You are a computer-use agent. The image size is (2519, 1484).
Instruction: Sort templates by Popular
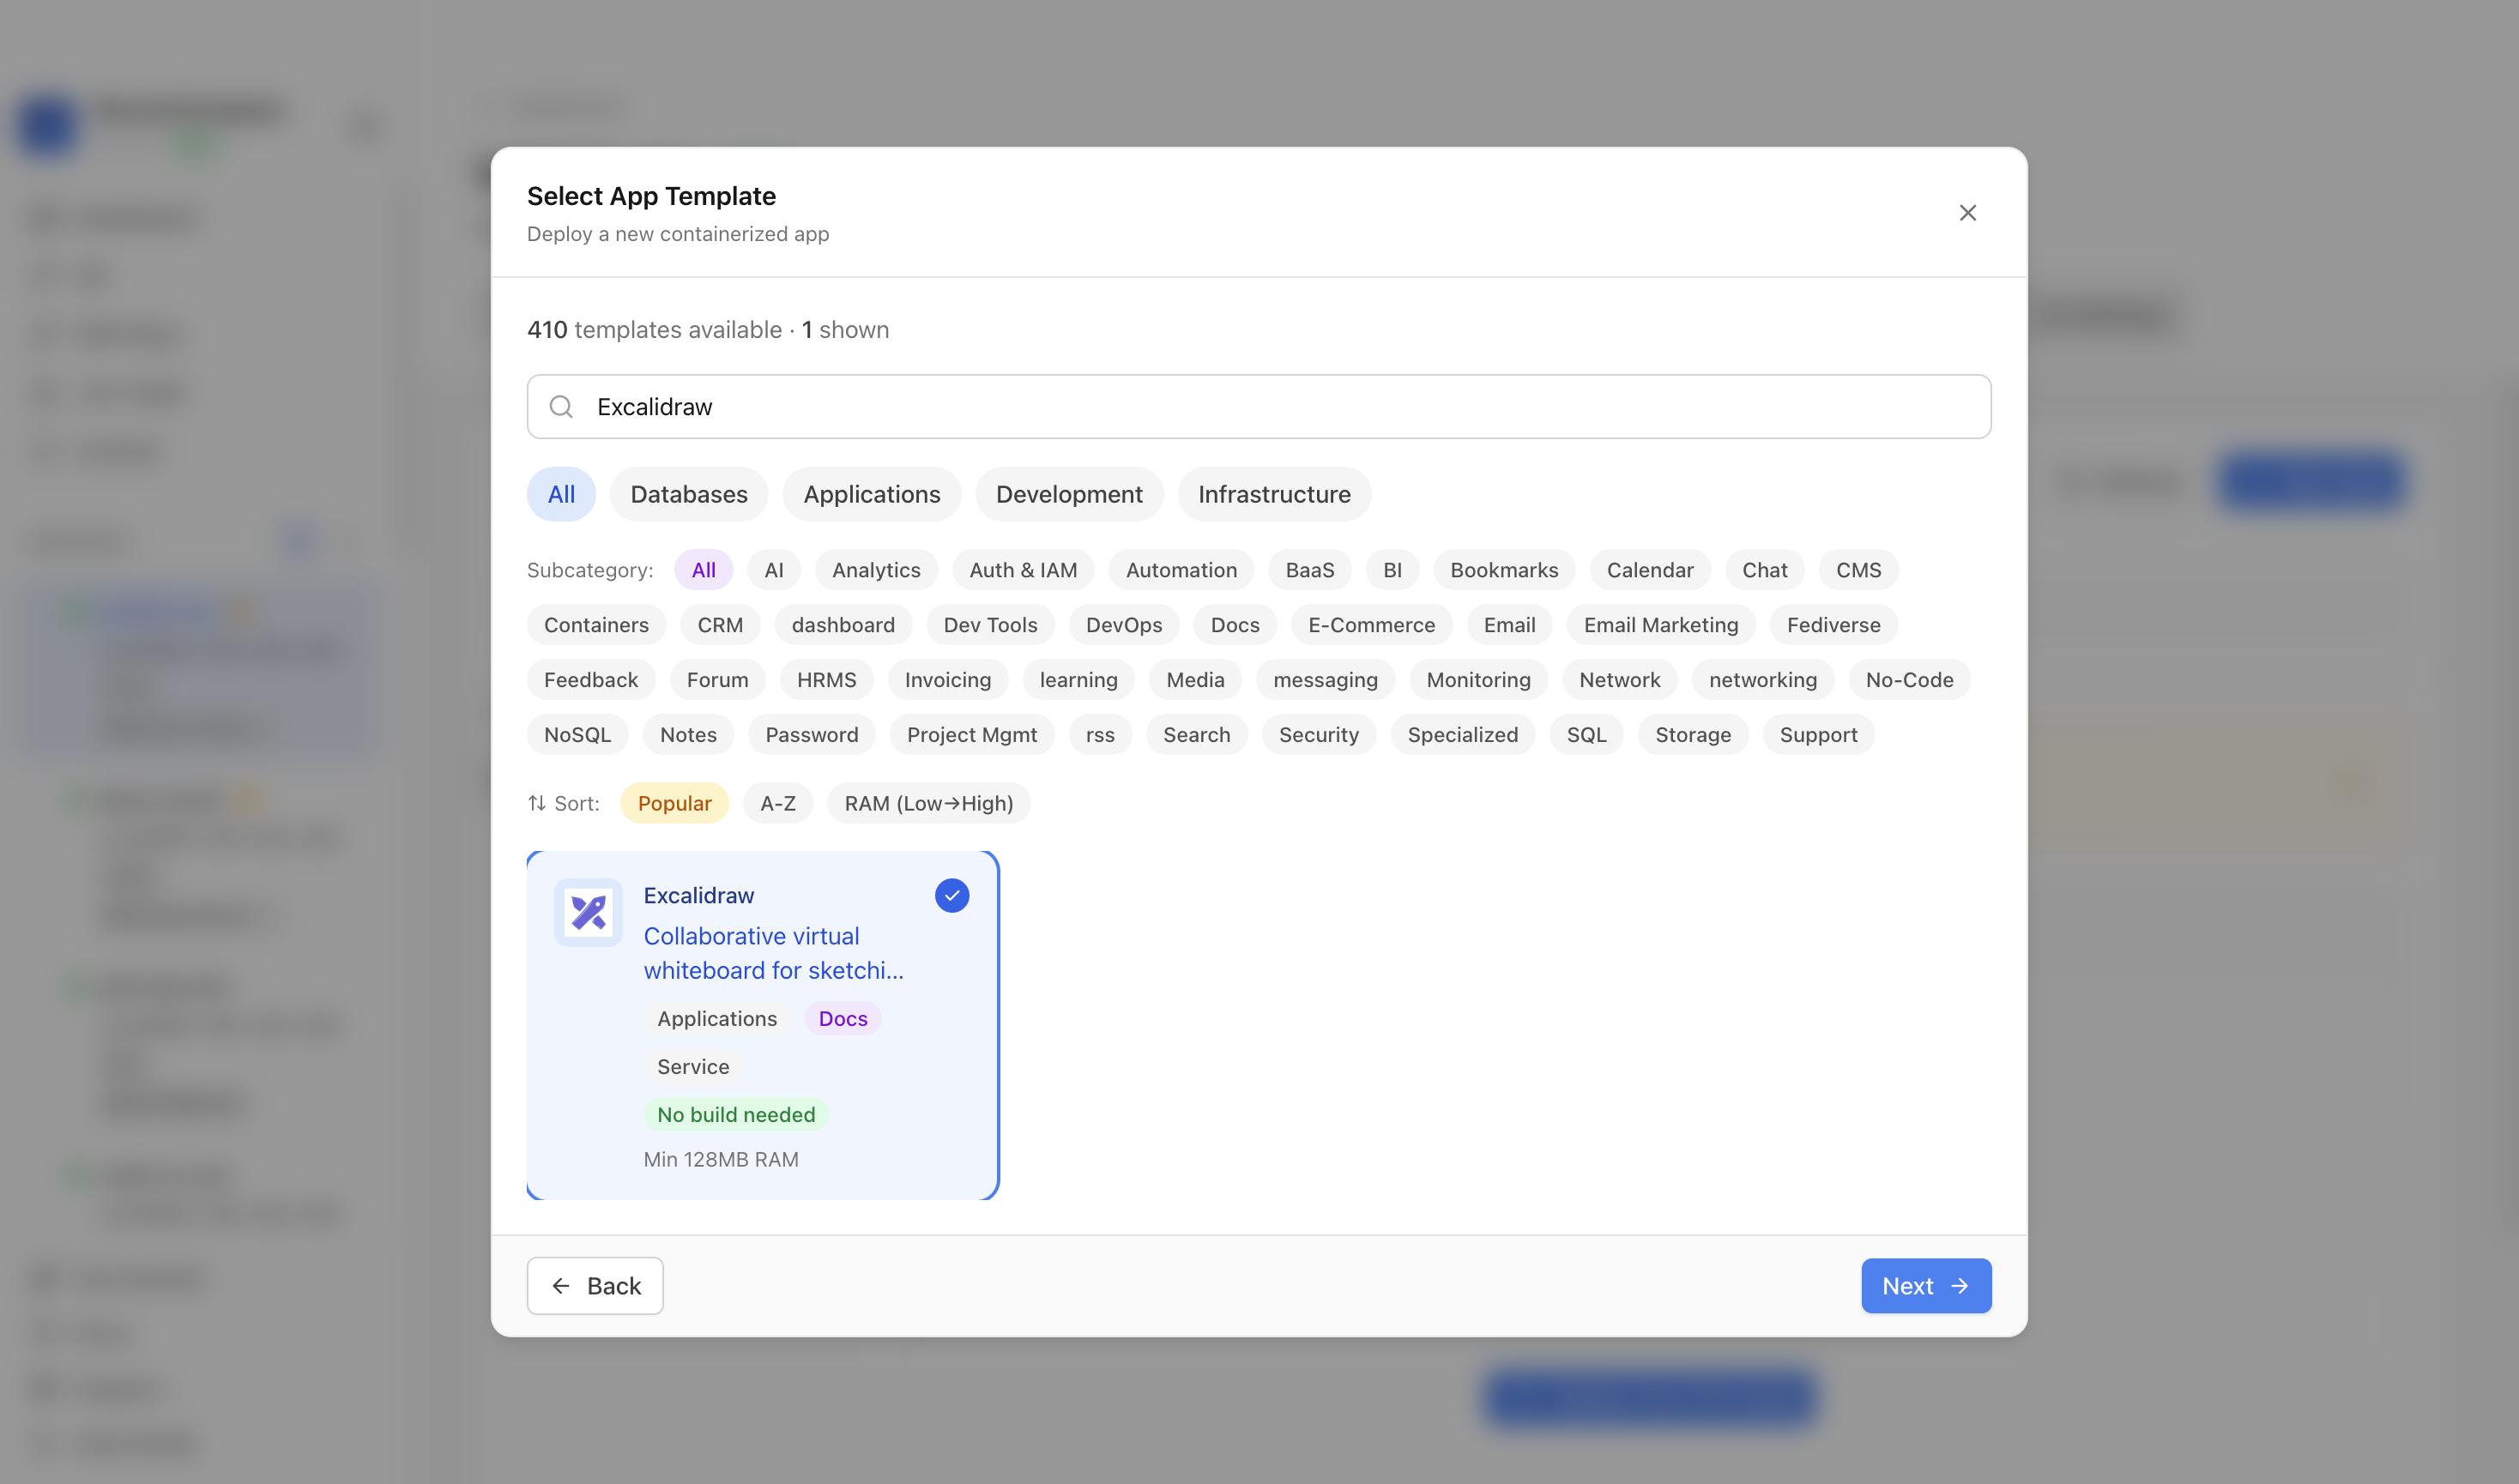[x=674, y=803]
